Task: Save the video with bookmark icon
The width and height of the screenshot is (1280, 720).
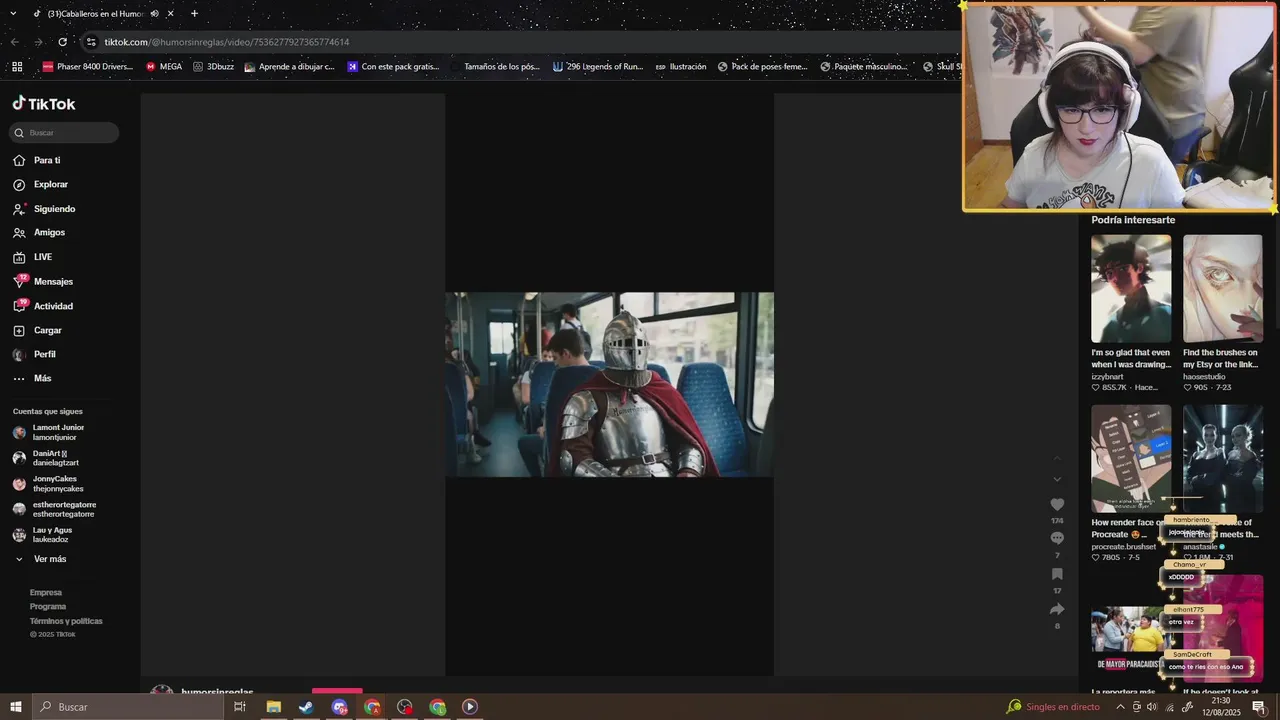Action: coord(1057,574)
